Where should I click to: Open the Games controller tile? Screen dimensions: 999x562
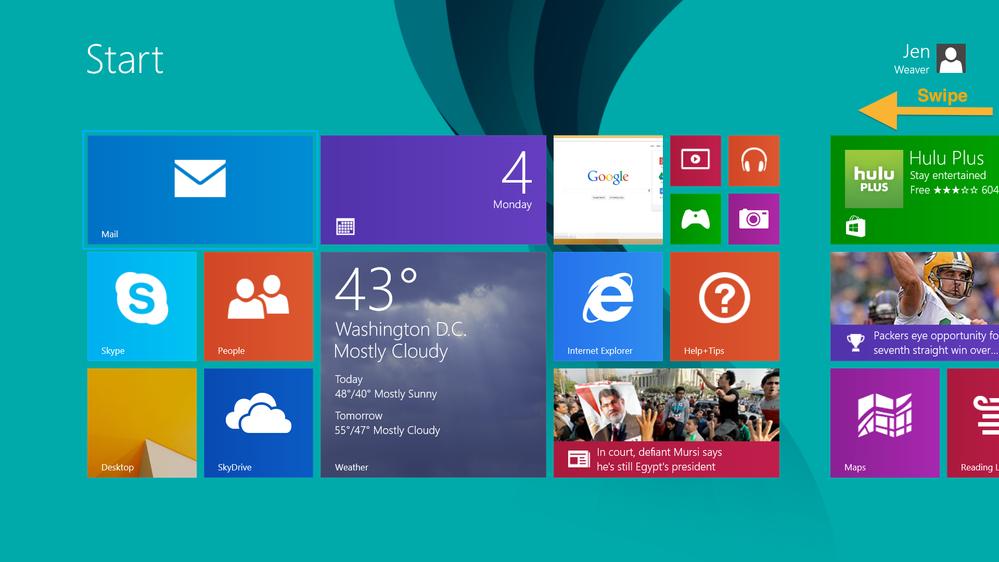(696, 219)
